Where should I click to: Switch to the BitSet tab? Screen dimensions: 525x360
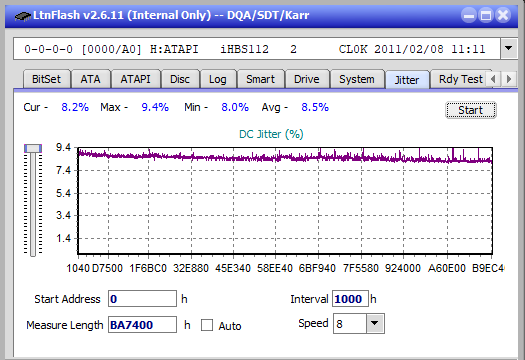[x=47, y=79]
